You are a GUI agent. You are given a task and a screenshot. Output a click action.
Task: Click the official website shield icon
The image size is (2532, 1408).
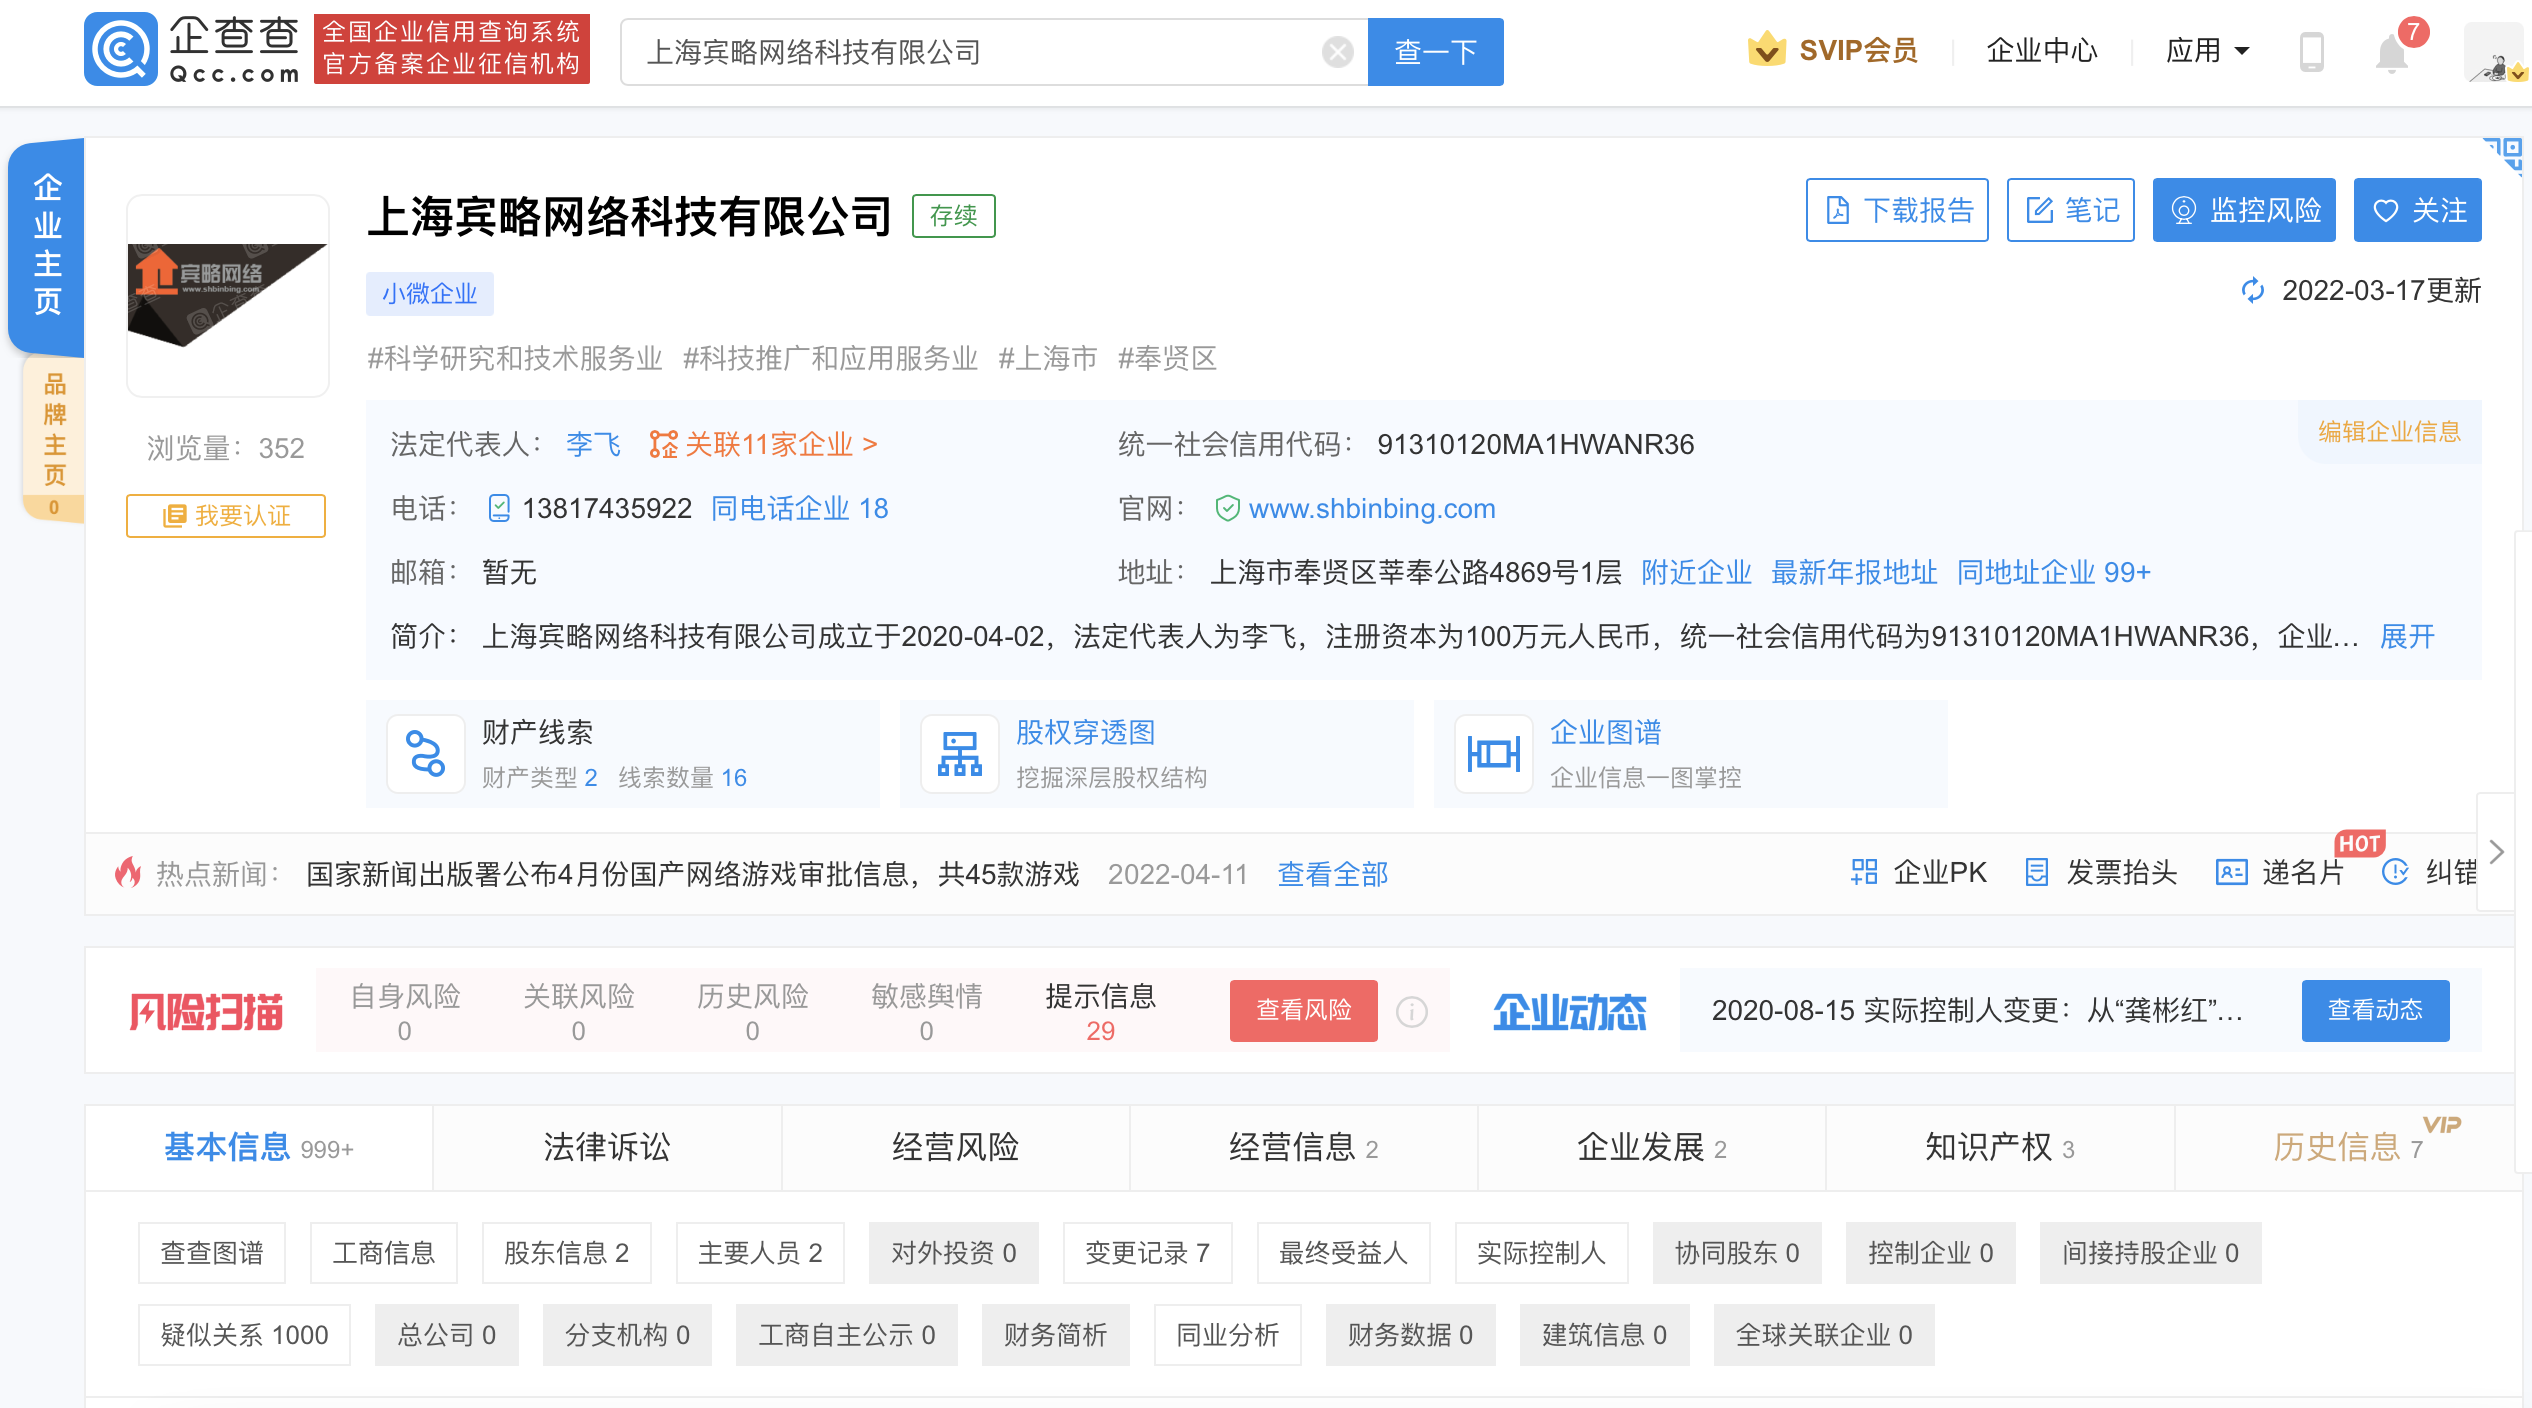tap(1227, 509)
